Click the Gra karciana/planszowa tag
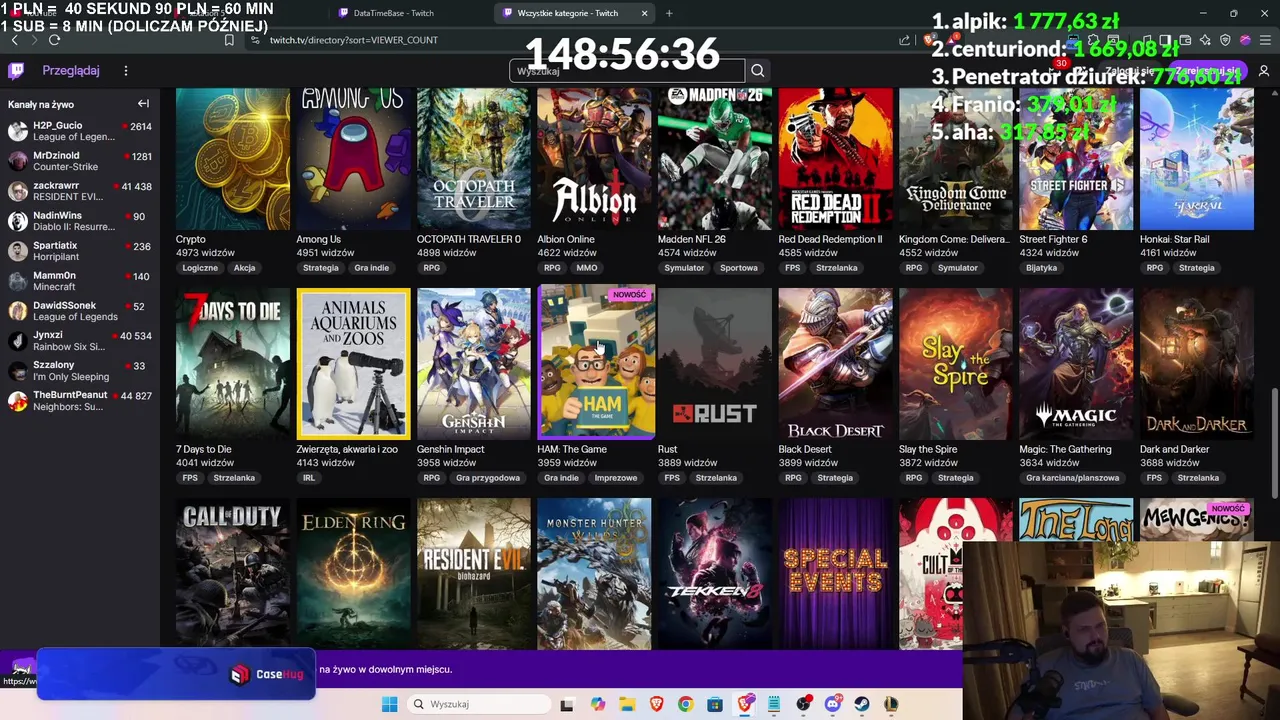 tap(1072, 478)
